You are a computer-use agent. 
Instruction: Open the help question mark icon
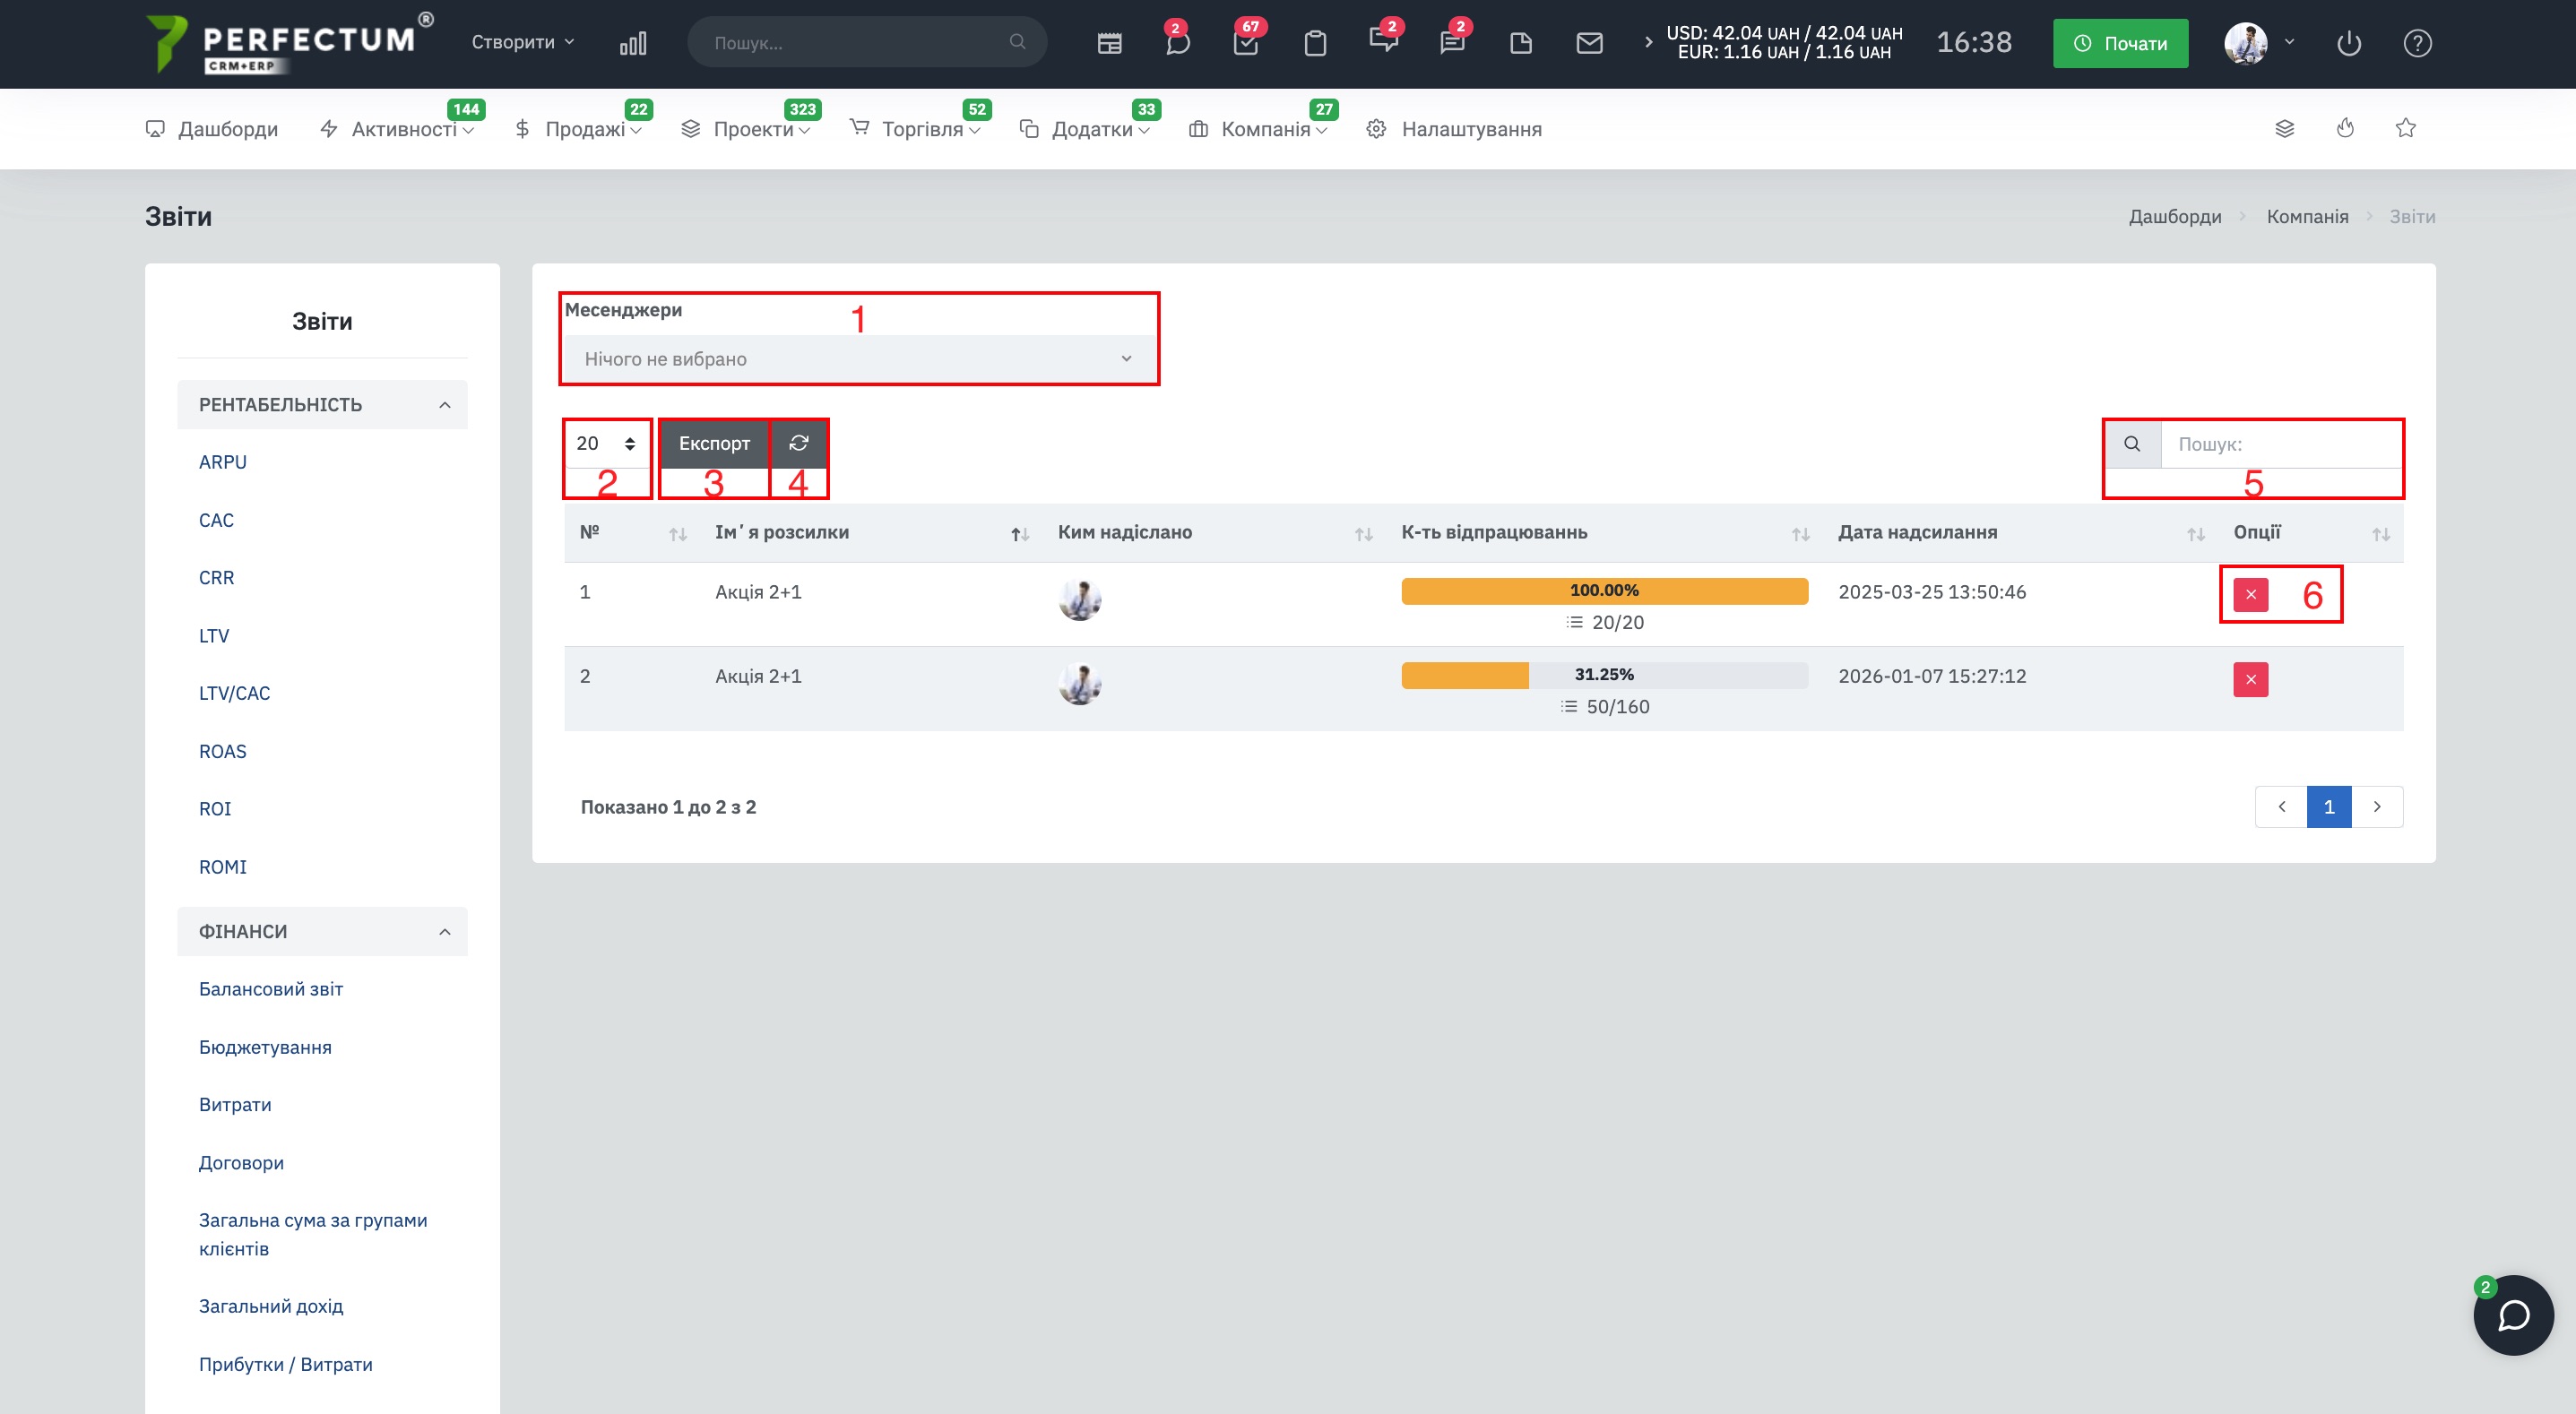2417,43
